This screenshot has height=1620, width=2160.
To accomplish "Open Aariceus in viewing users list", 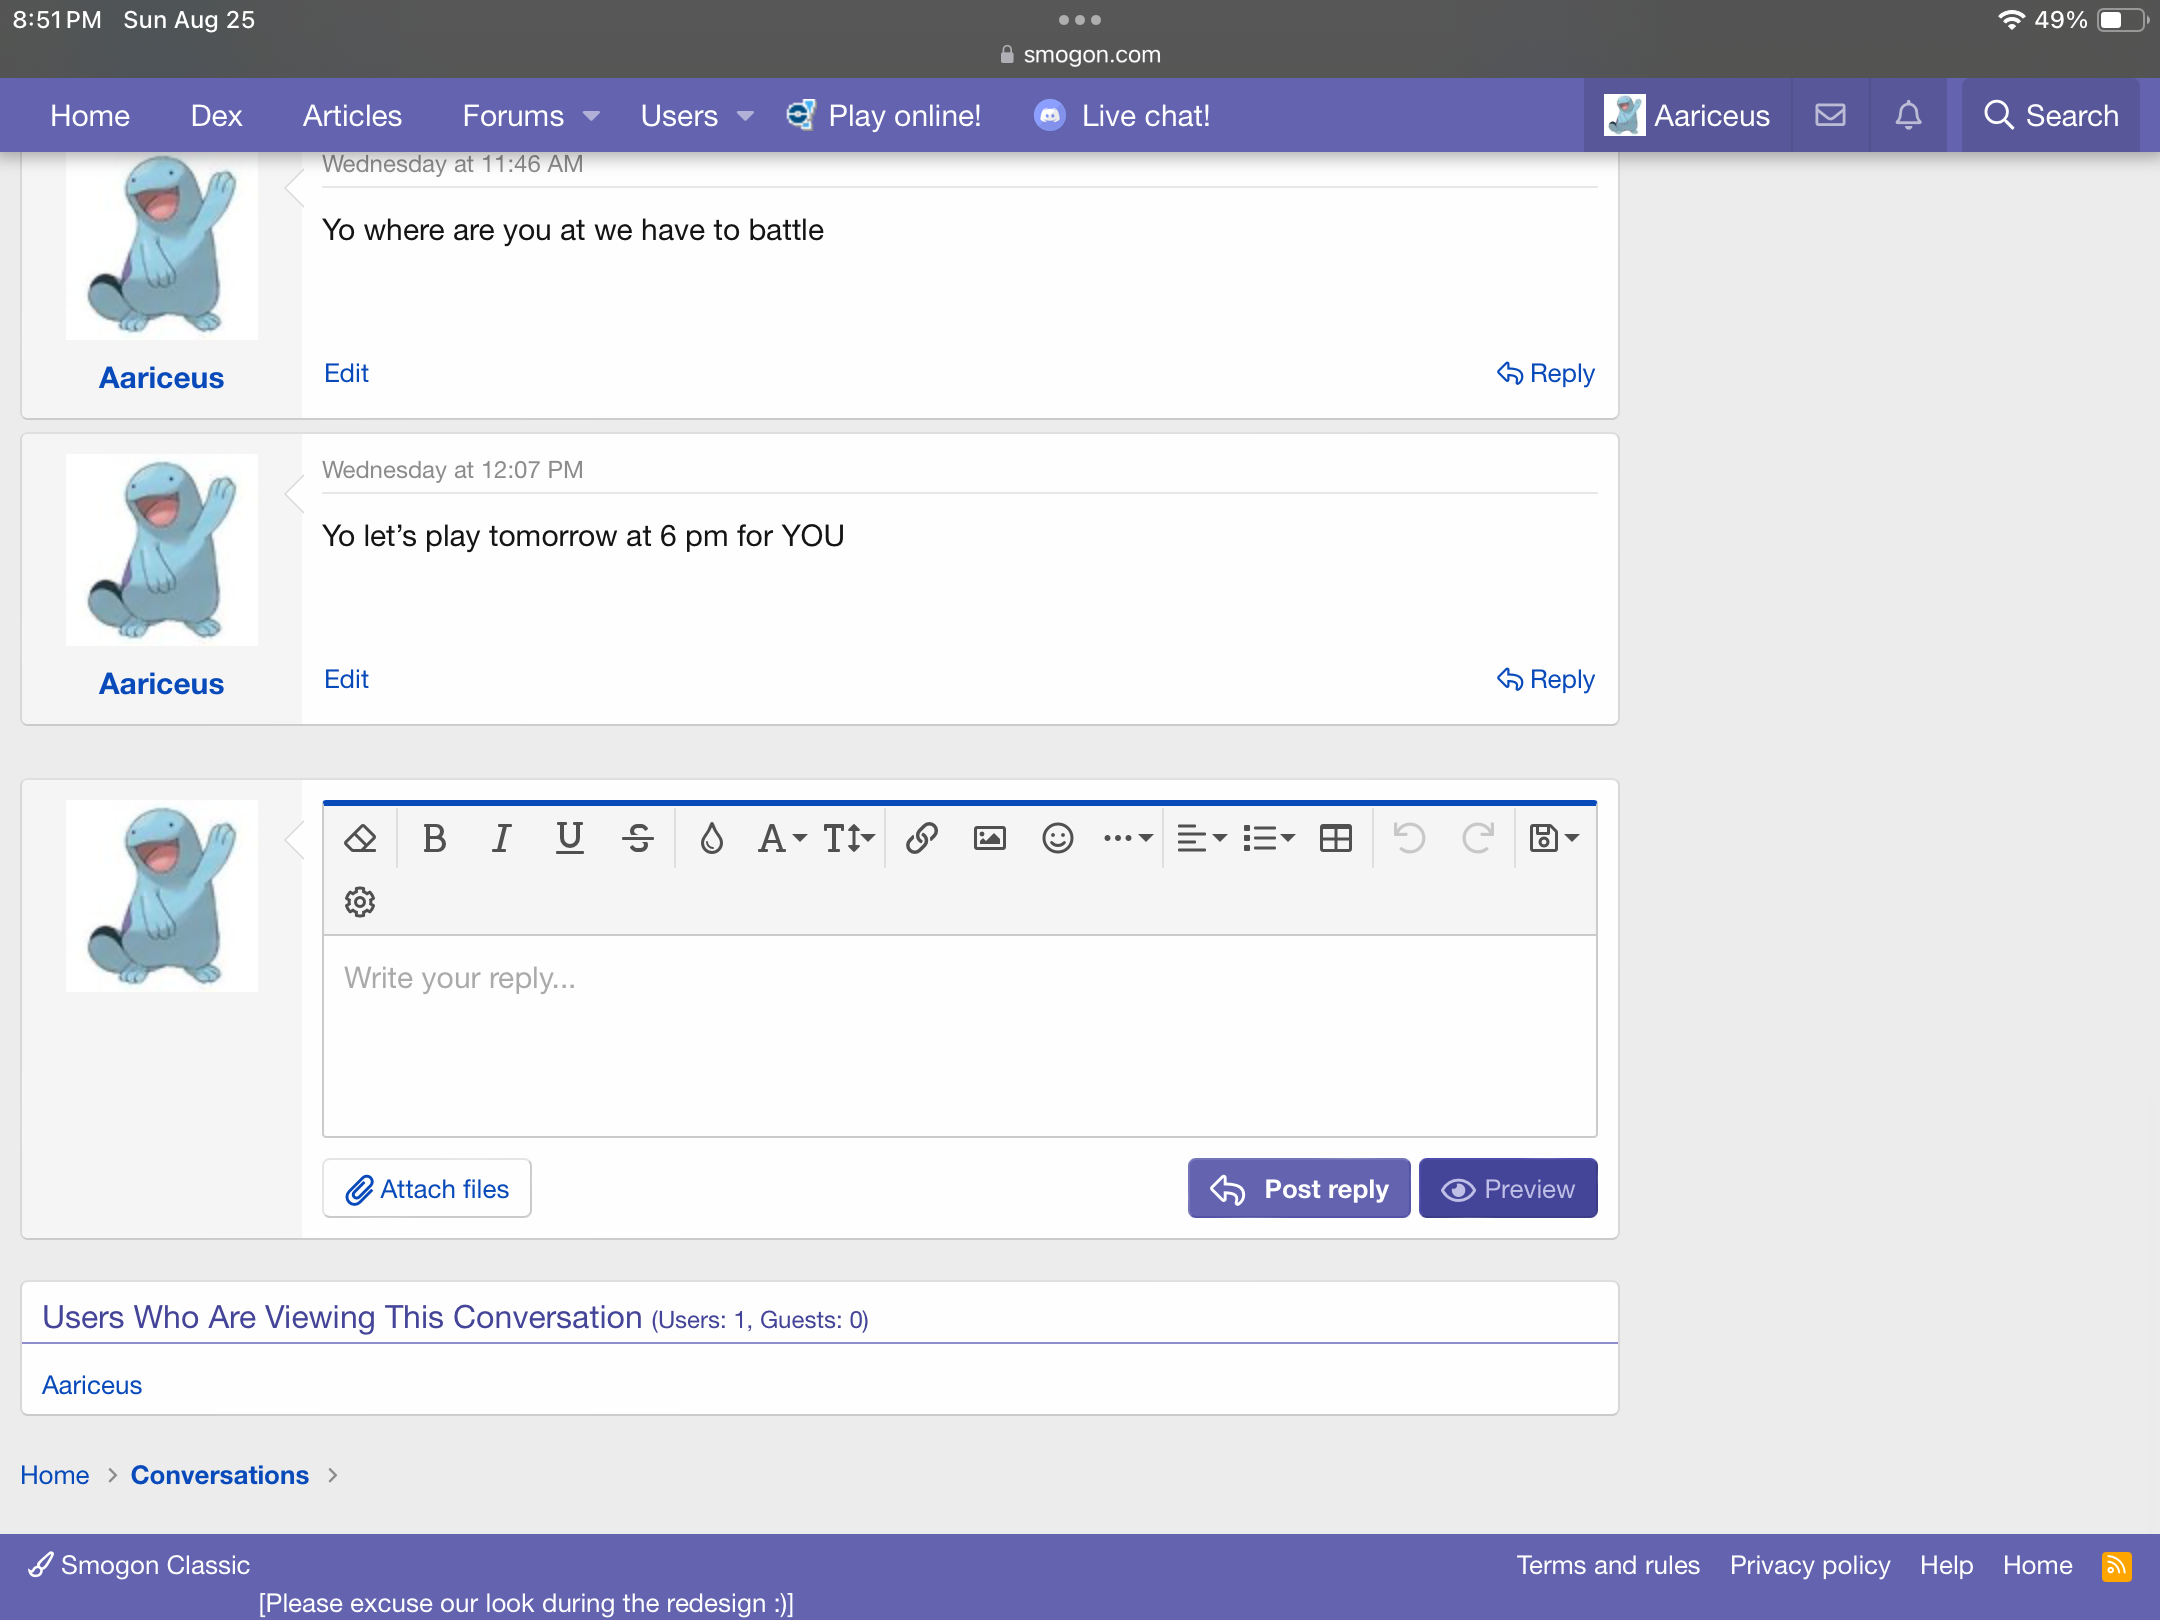I will click(x=92, y=1385).
